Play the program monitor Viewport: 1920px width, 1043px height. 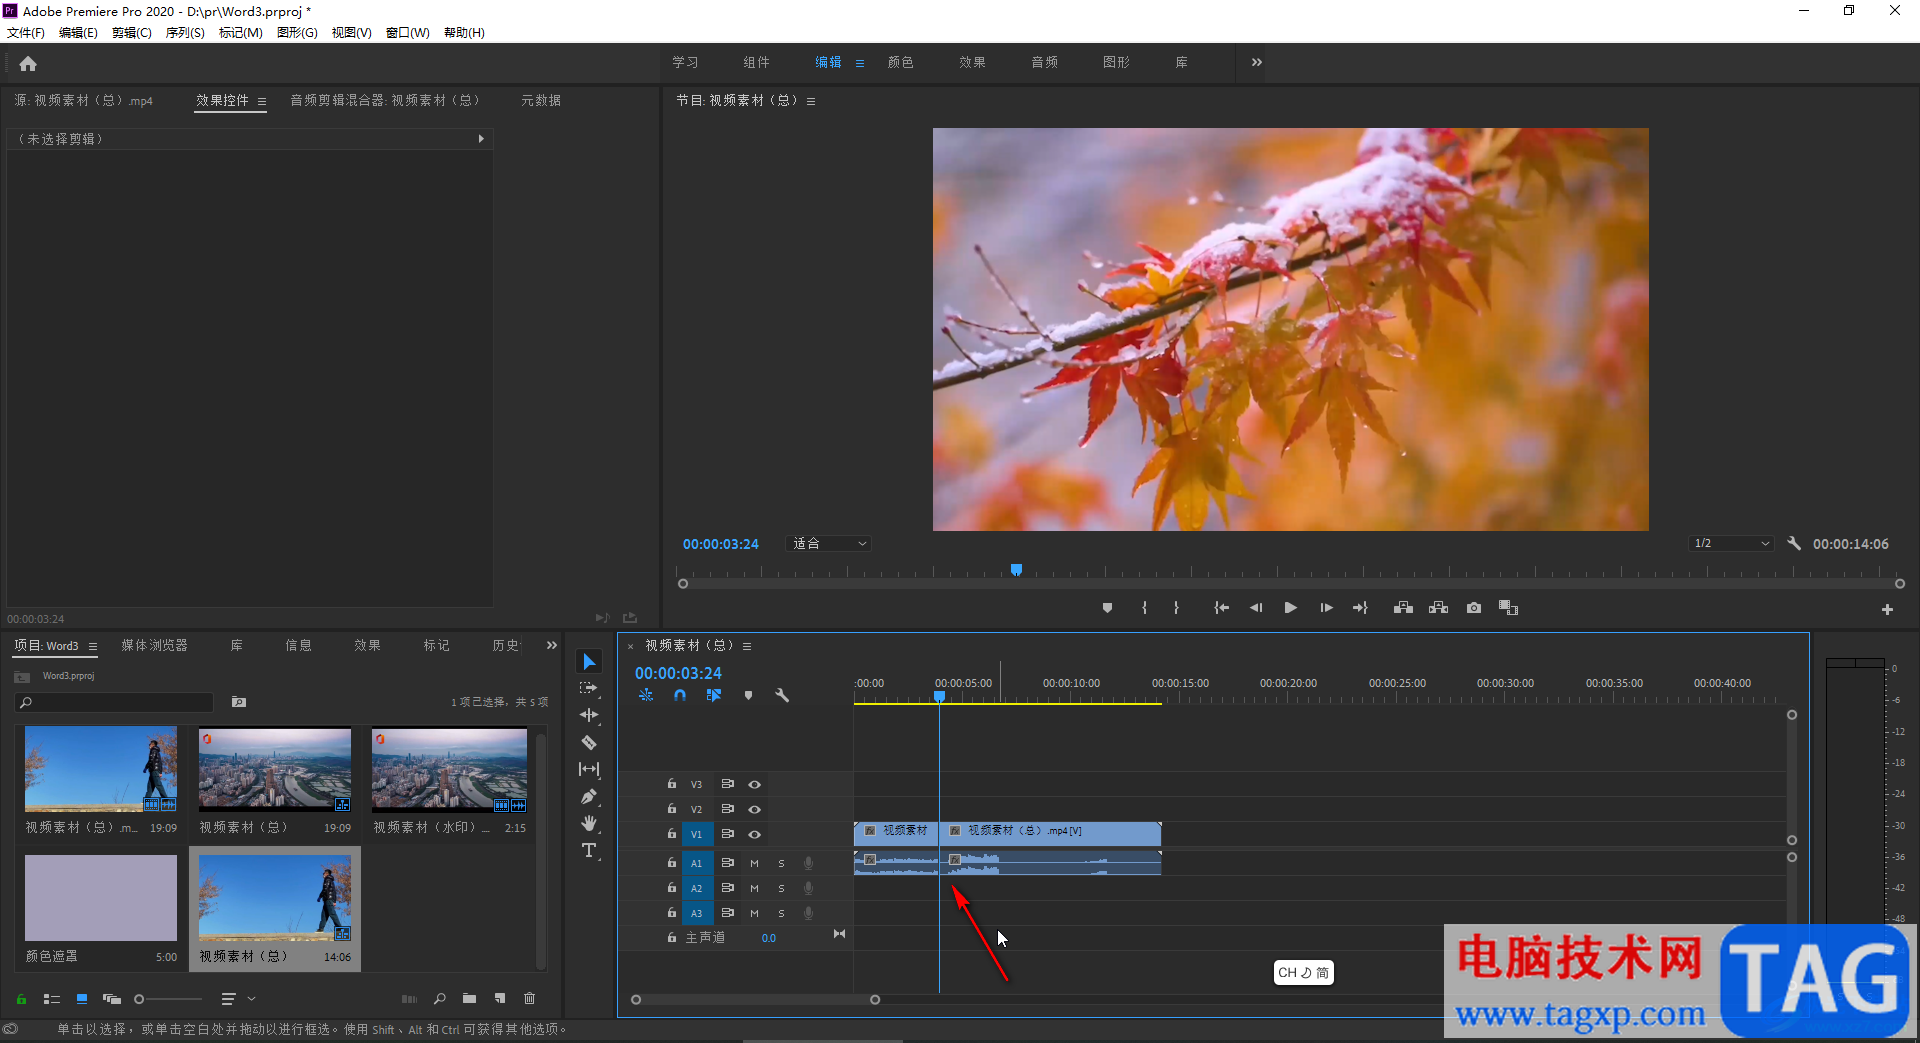[1291, 608]
